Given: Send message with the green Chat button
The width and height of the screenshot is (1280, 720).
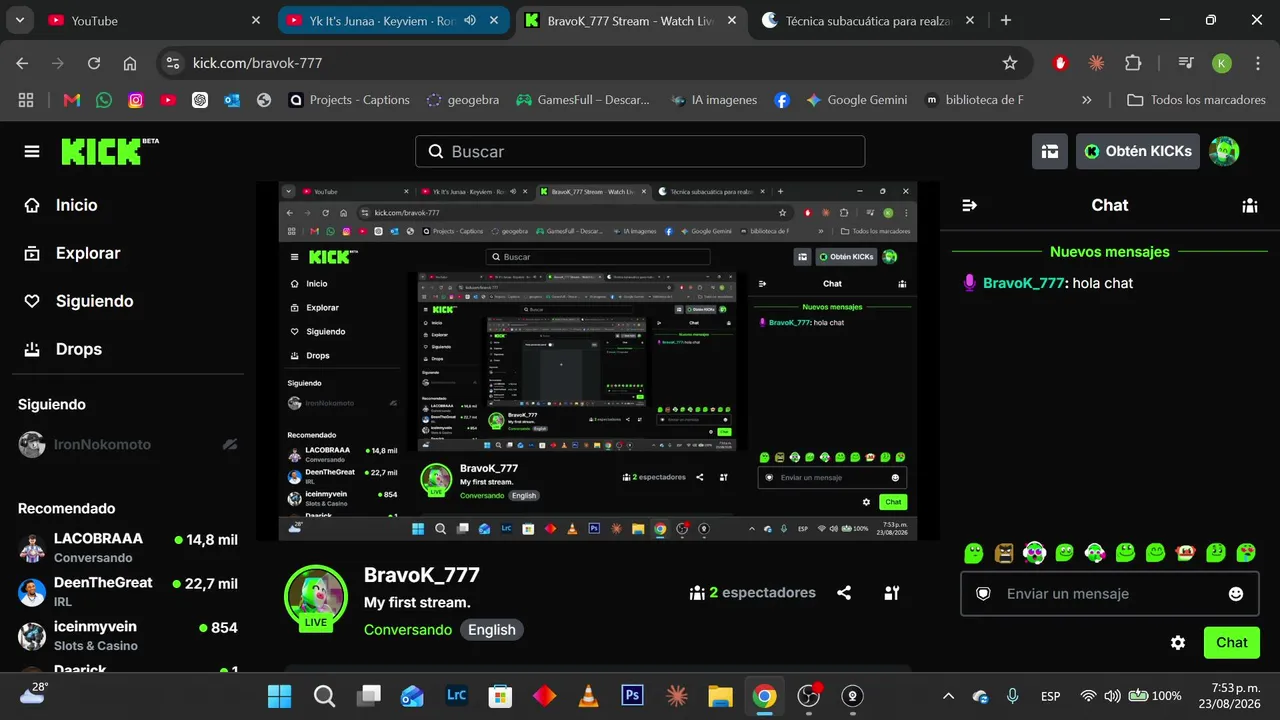Looking at the screenshot, I should click(1232, 643).
